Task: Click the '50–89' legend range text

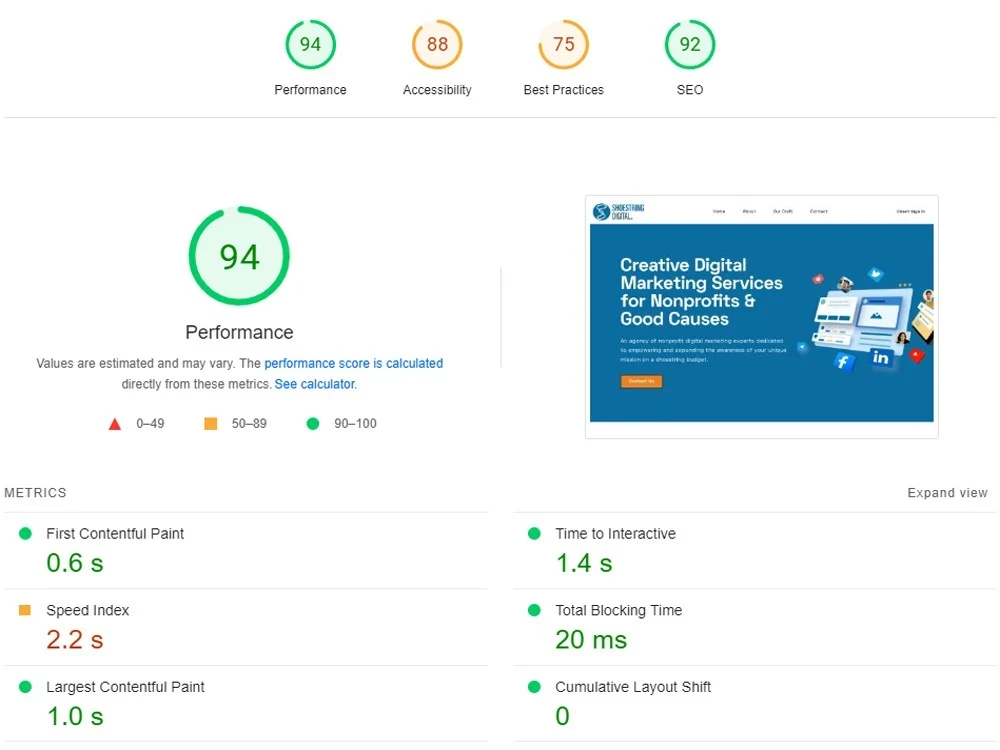Action: (x=249, y=423)
